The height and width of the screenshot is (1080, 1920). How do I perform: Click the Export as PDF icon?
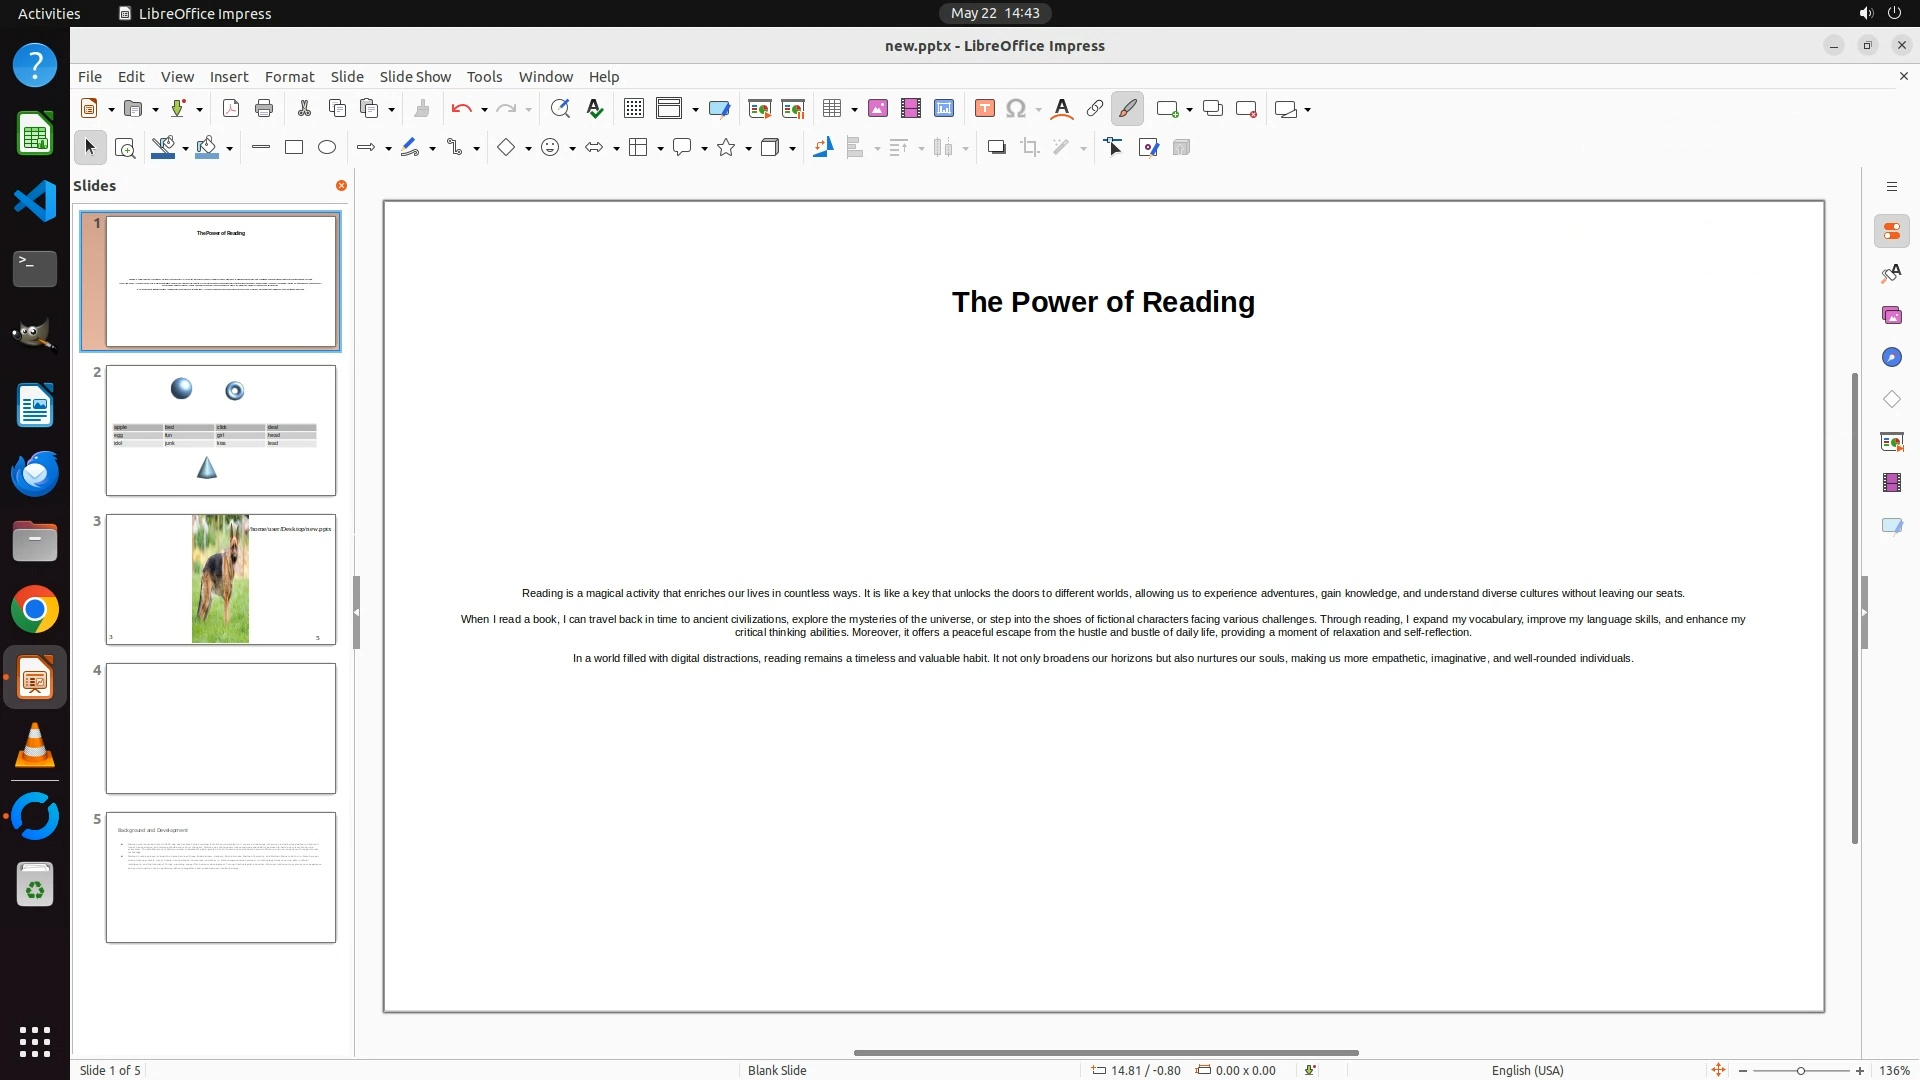pyautogui.click(x=231, y=109)
